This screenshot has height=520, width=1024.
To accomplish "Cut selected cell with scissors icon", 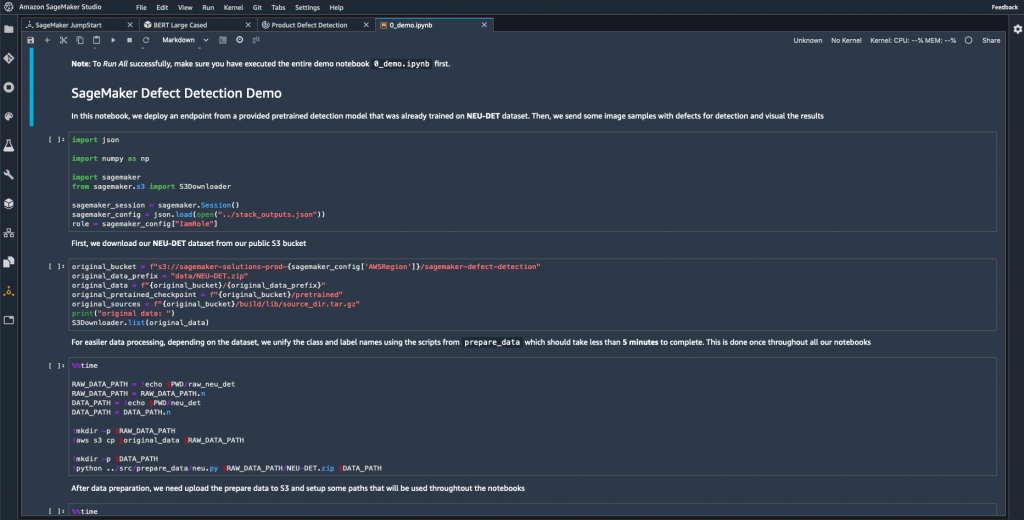I will coord(63,40).
